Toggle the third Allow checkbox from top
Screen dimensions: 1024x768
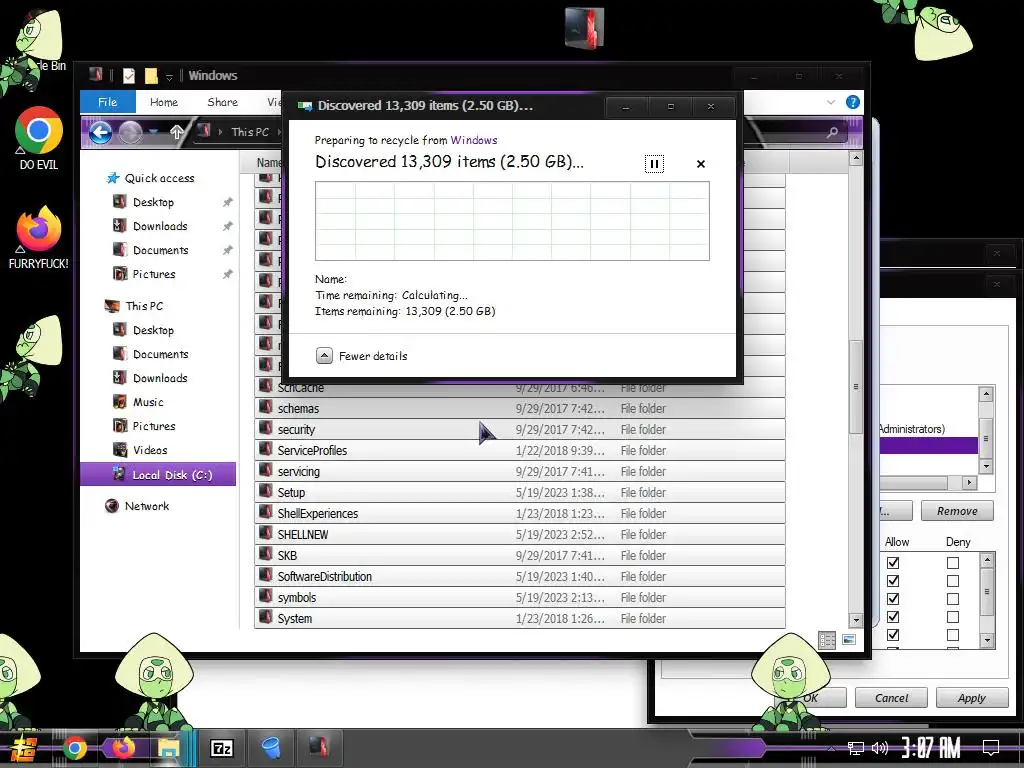[893, 599]
